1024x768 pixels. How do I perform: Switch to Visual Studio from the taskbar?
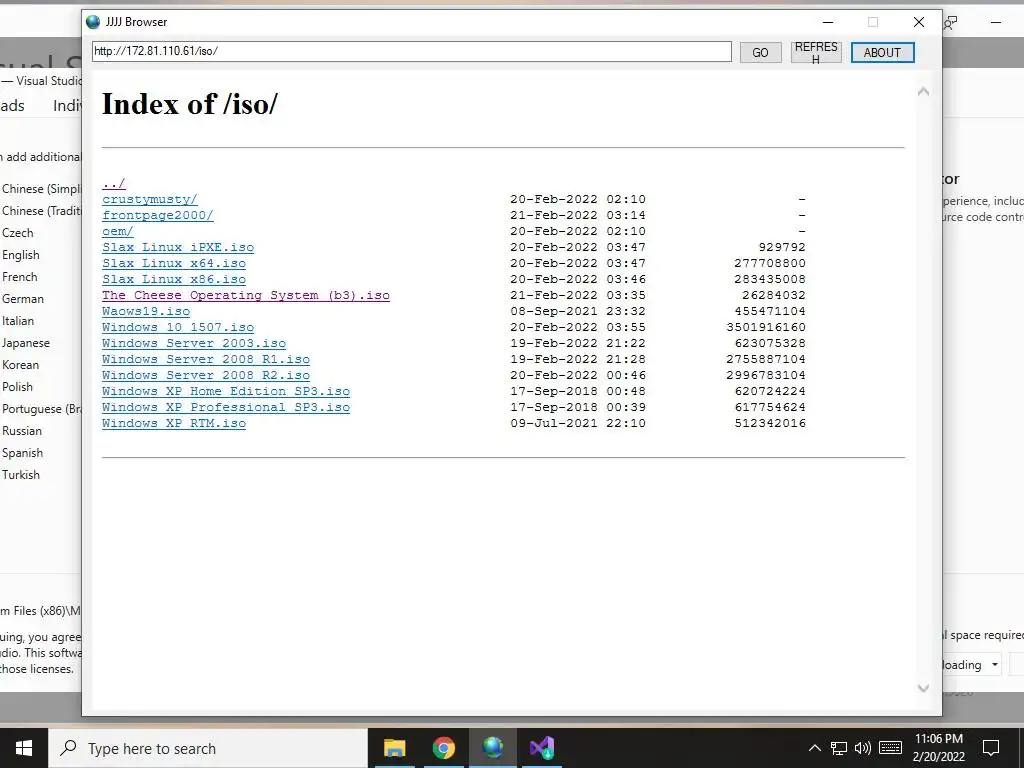(x=542, y=748)
